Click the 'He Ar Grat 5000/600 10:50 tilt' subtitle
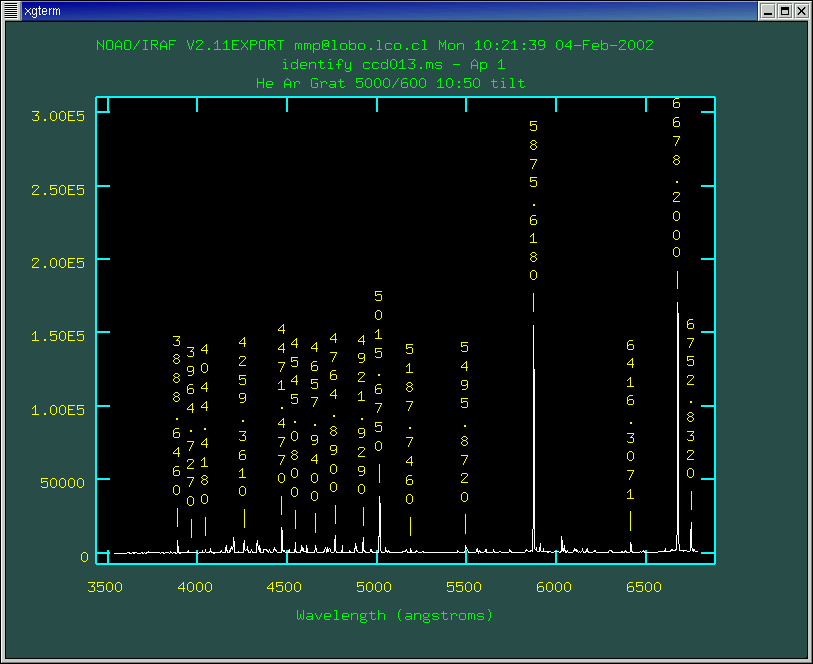This screenshot has width=813, height=664. (390, 83)
